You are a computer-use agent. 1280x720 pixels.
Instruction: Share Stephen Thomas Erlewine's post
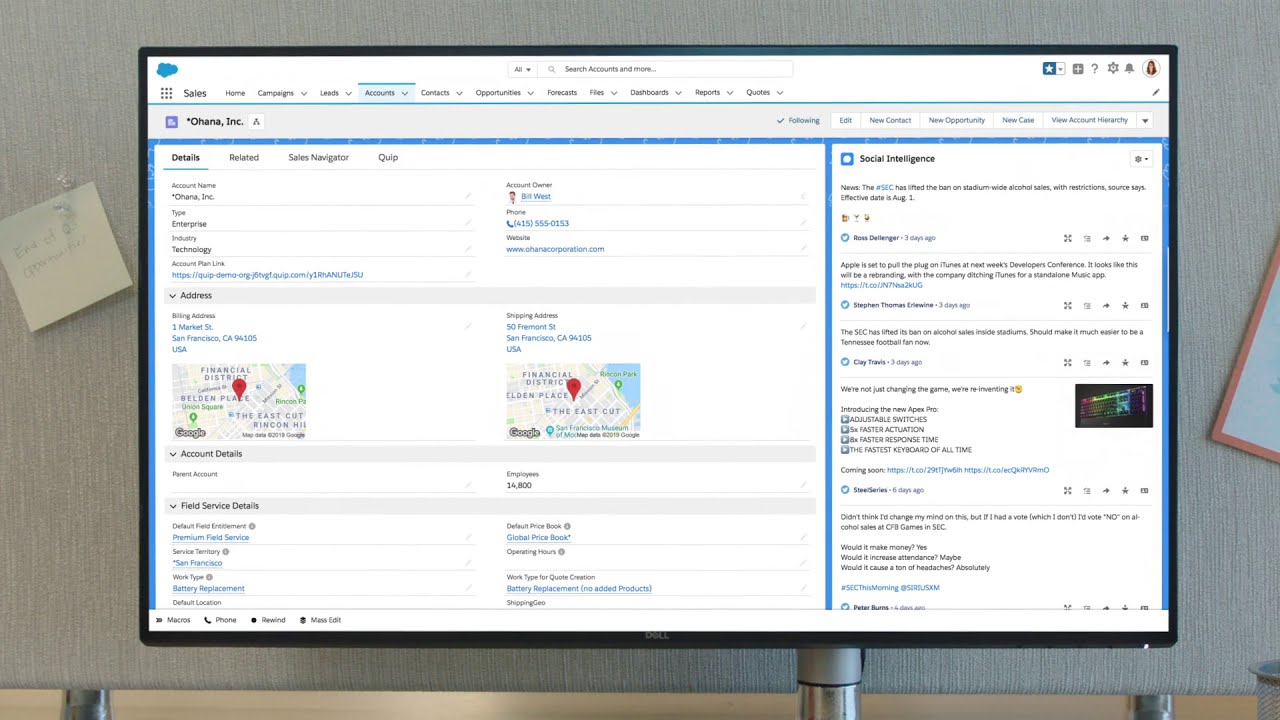coord(1106,305)
